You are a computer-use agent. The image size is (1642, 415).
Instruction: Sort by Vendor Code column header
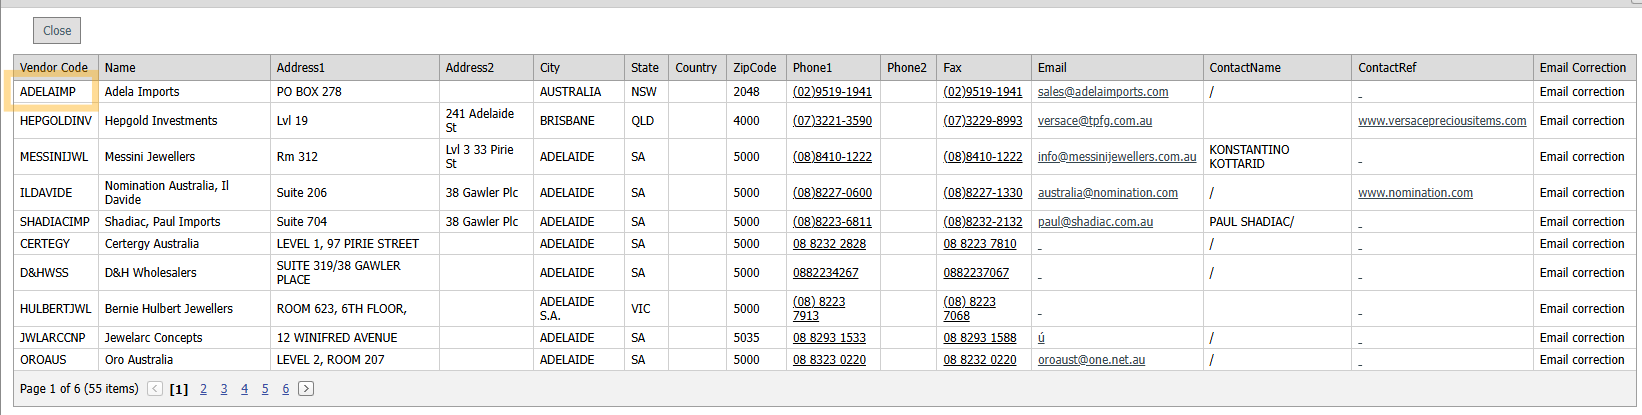(x=54, y=68)
